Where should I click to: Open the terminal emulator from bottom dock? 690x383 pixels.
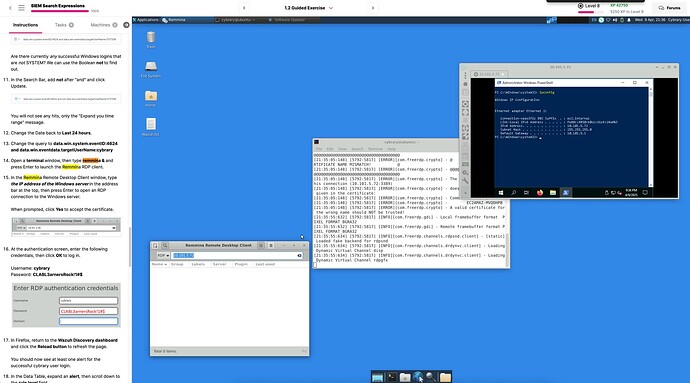(392, 377)
